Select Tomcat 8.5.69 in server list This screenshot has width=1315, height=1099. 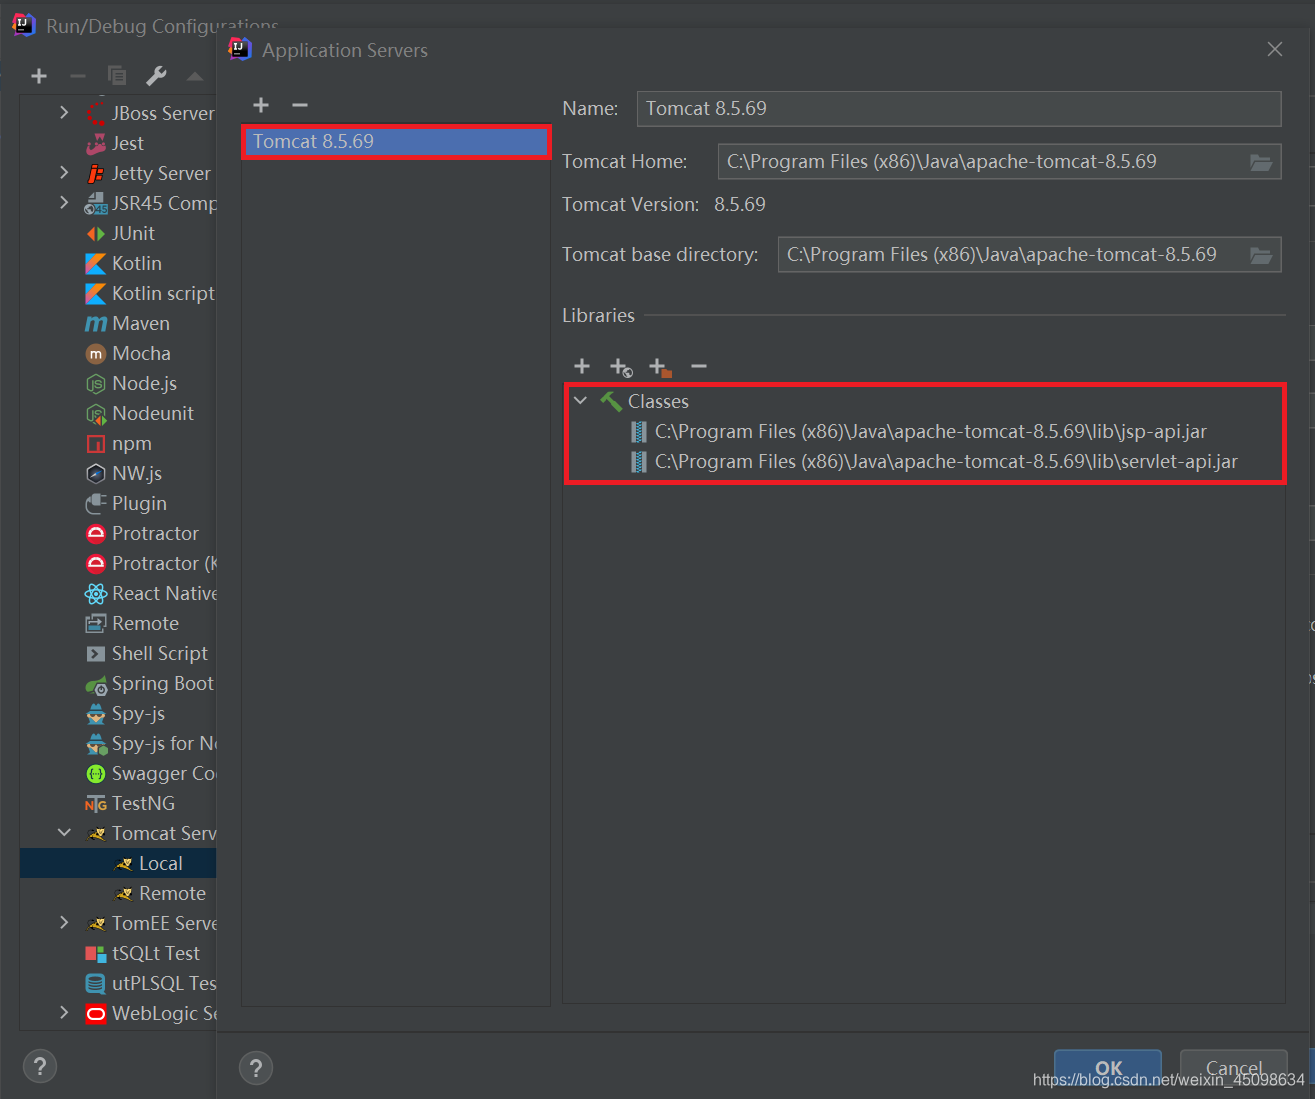click(396, 142)
